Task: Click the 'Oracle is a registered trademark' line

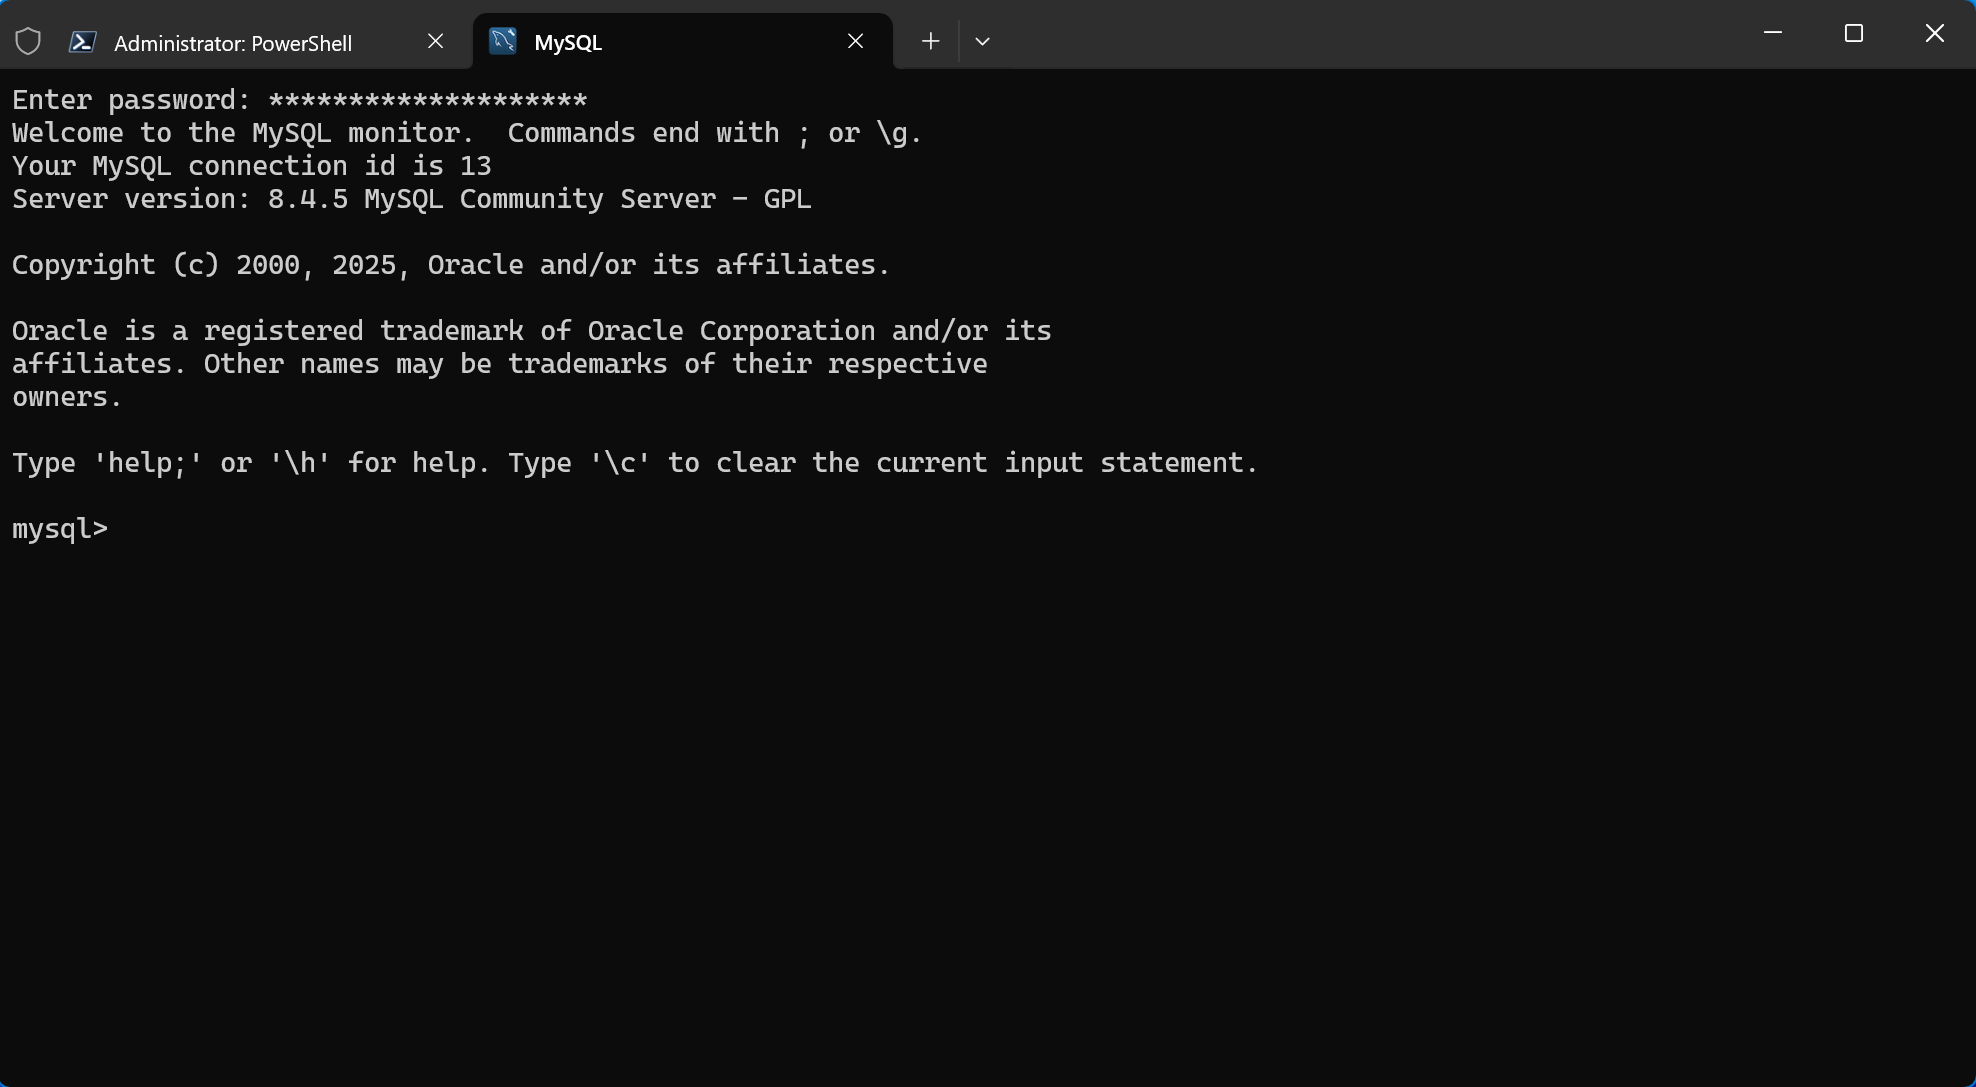Action: tap(532, 331)
